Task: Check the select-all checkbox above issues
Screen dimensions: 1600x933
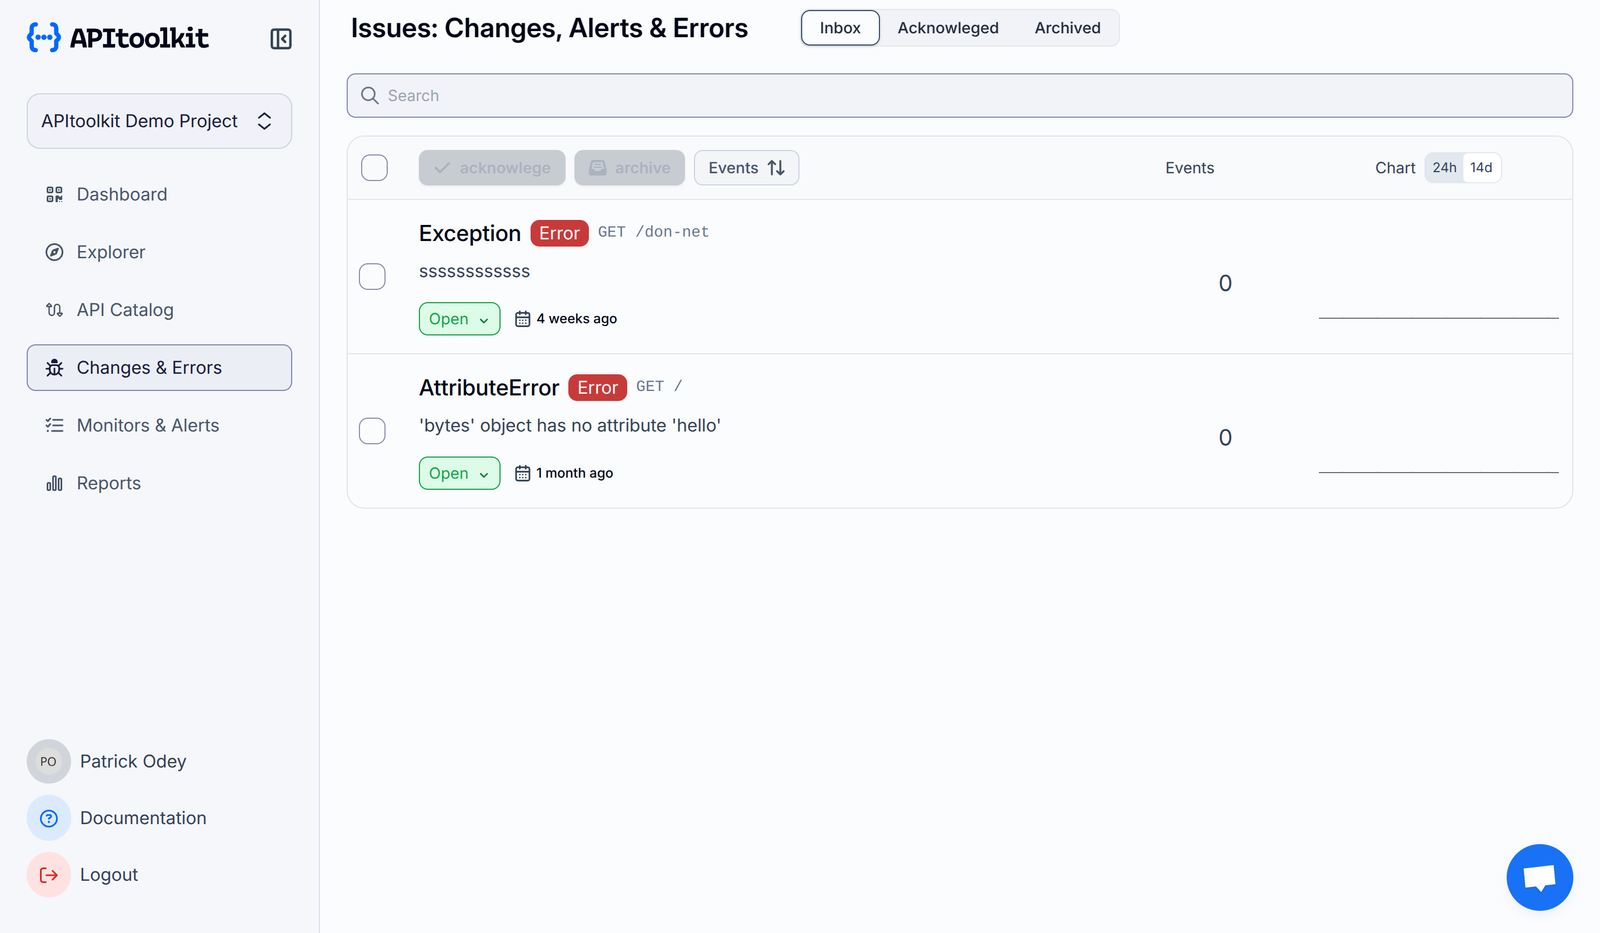Action: pos(374,168)
